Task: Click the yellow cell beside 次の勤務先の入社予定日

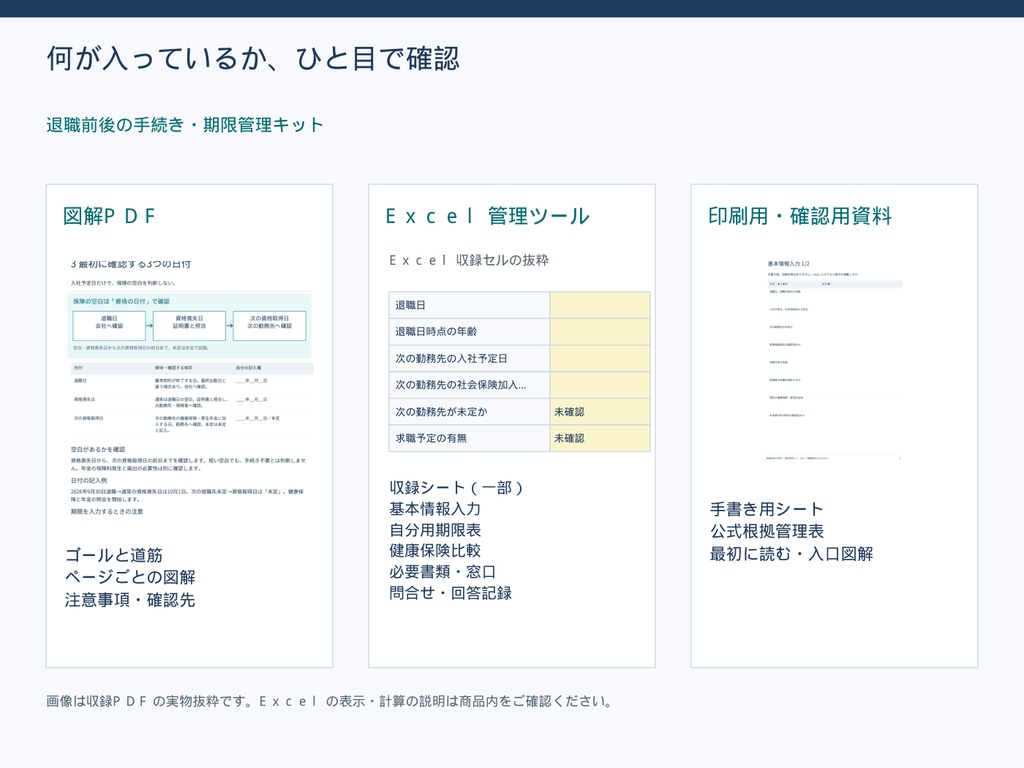Action: click(600, 359)
